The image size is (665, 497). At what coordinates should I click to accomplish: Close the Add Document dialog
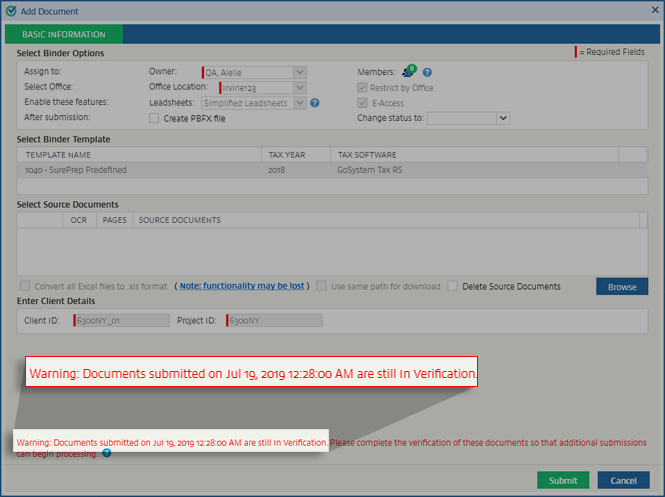[x=652, y=11]
